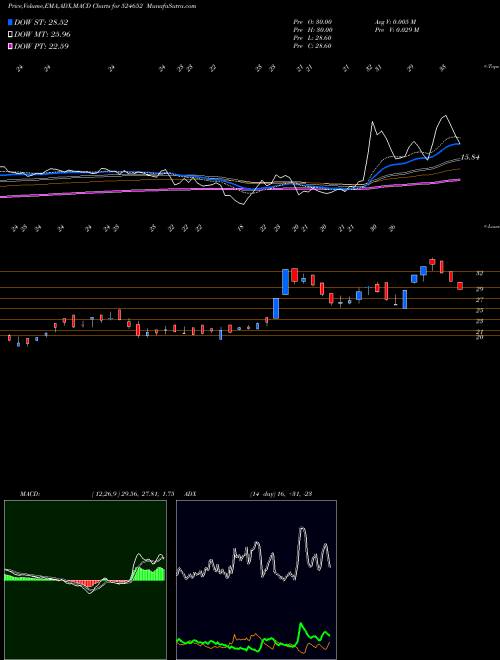The height and width of the screenshot is (660, 500).
Task: Select the 'DOW MT: 25.96' legend label
Action: click(42, 35)
